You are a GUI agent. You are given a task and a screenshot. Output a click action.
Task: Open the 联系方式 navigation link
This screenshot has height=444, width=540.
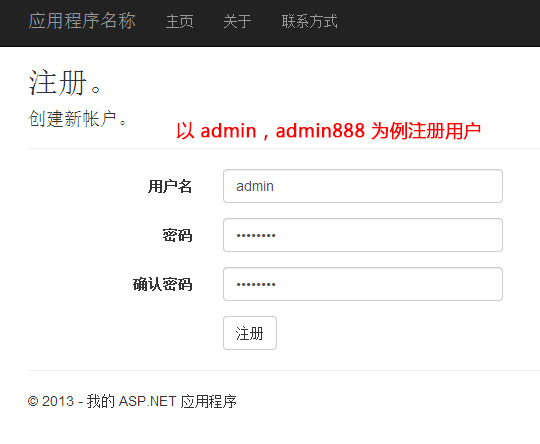pos(309,21)
